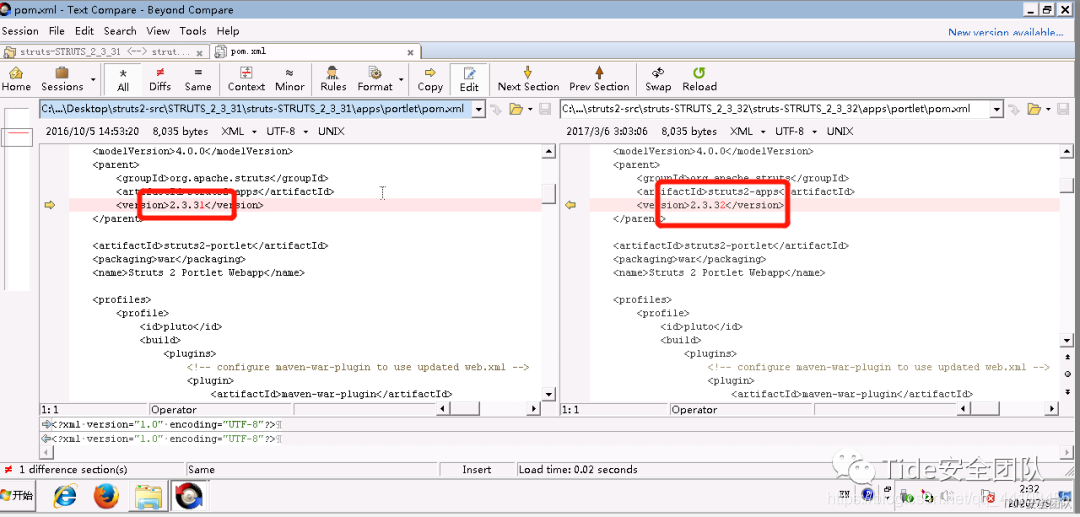Swap the left and right sides
The width and height of the screenshot is (1080, 517).
click(x=658, y=79)
